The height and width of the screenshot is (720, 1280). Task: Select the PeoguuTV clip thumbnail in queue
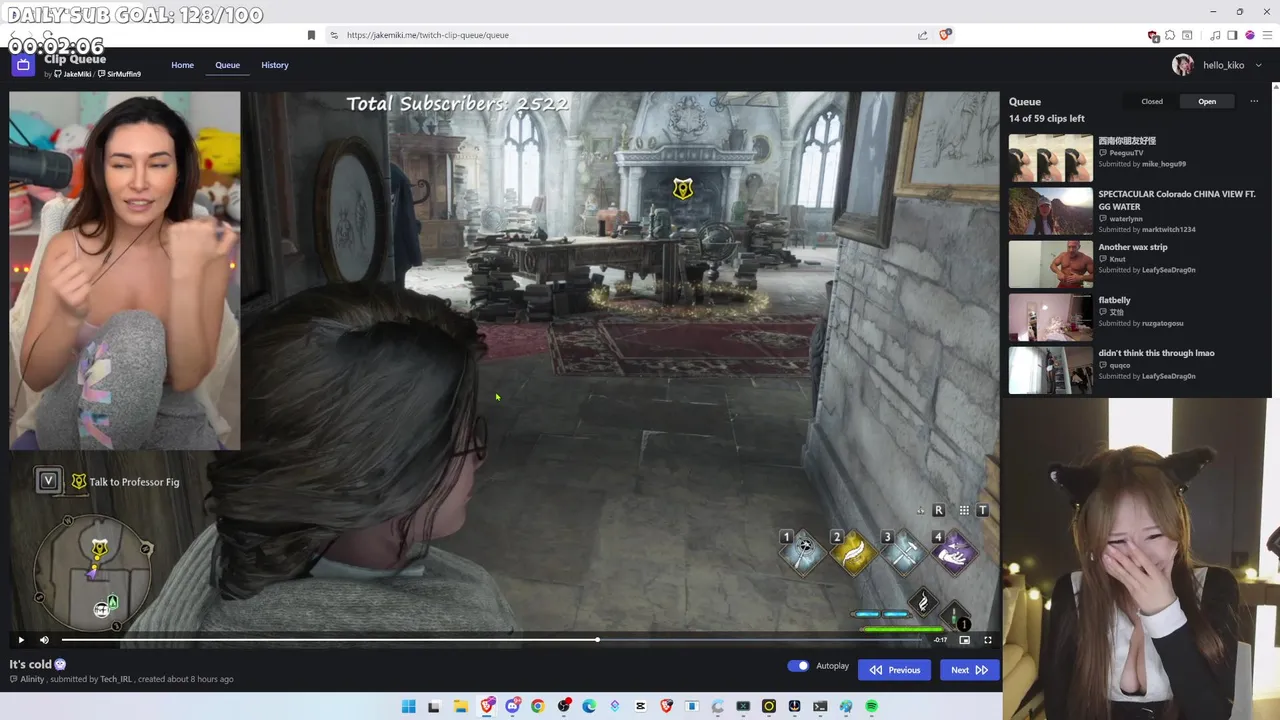[x=1050, y=158]
